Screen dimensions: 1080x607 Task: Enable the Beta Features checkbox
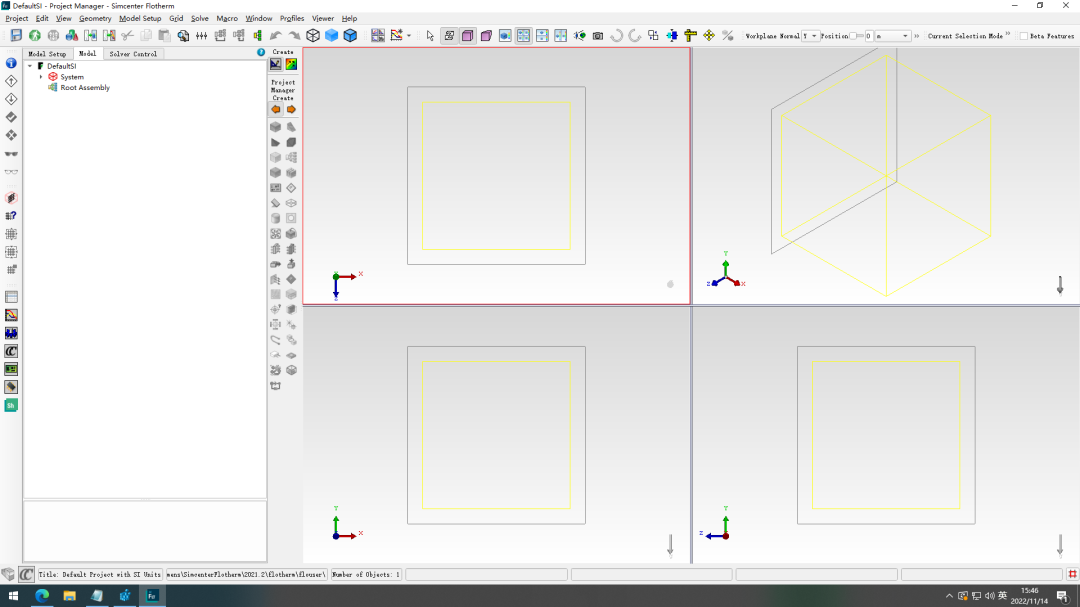pyautogui.click(x=1024, y=36)
